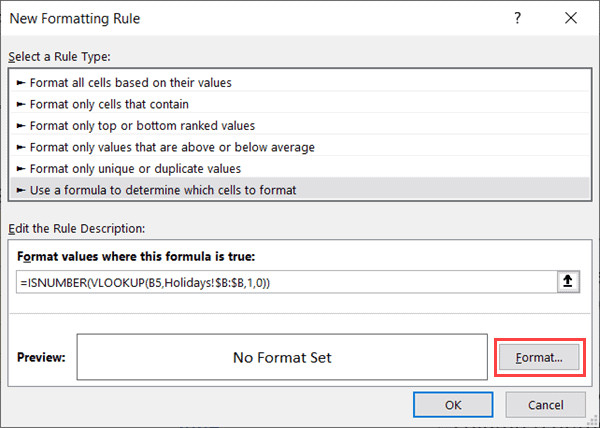600x428 pixels.
Task: Click the 'No Format Set' preview box
Action: pos(283,357)
